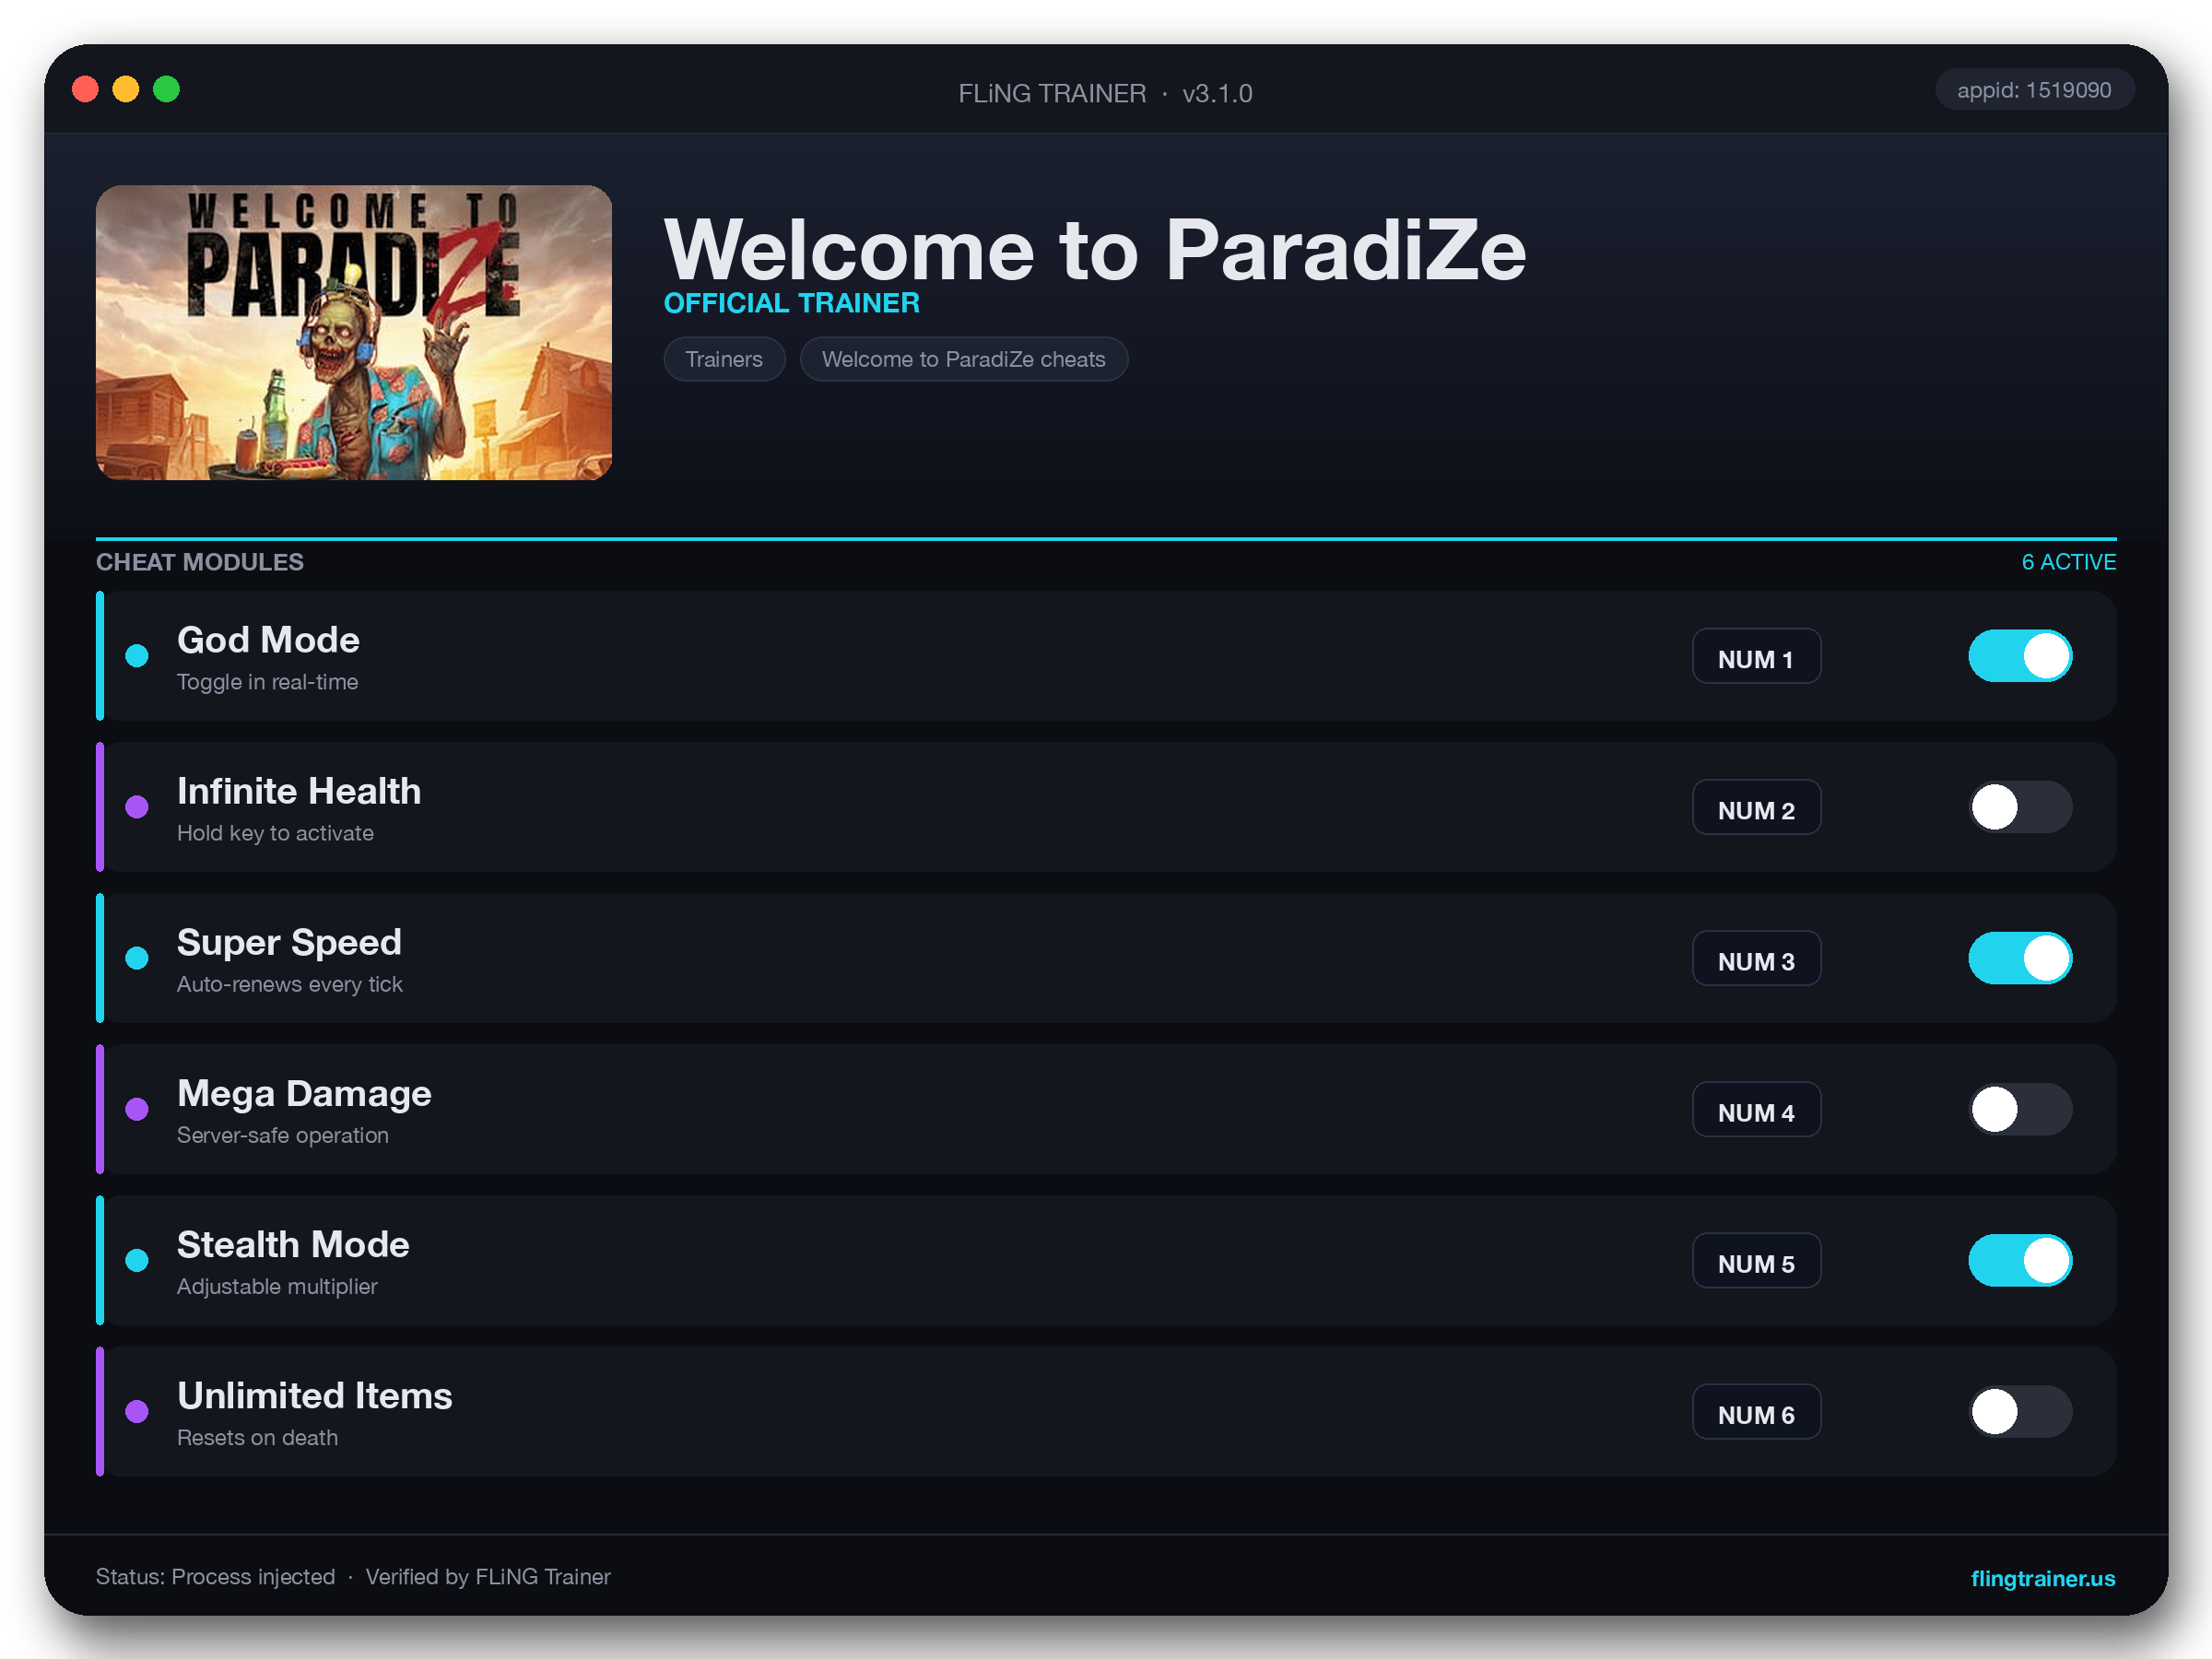The image size is (2212, 1659).
Task: Click the NUM 2 hotkey button
Action: pos(1756,807)
